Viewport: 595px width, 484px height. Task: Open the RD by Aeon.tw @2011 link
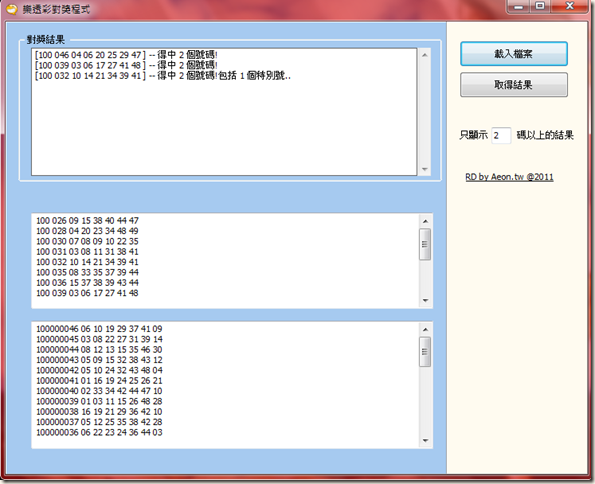(509, 177)
